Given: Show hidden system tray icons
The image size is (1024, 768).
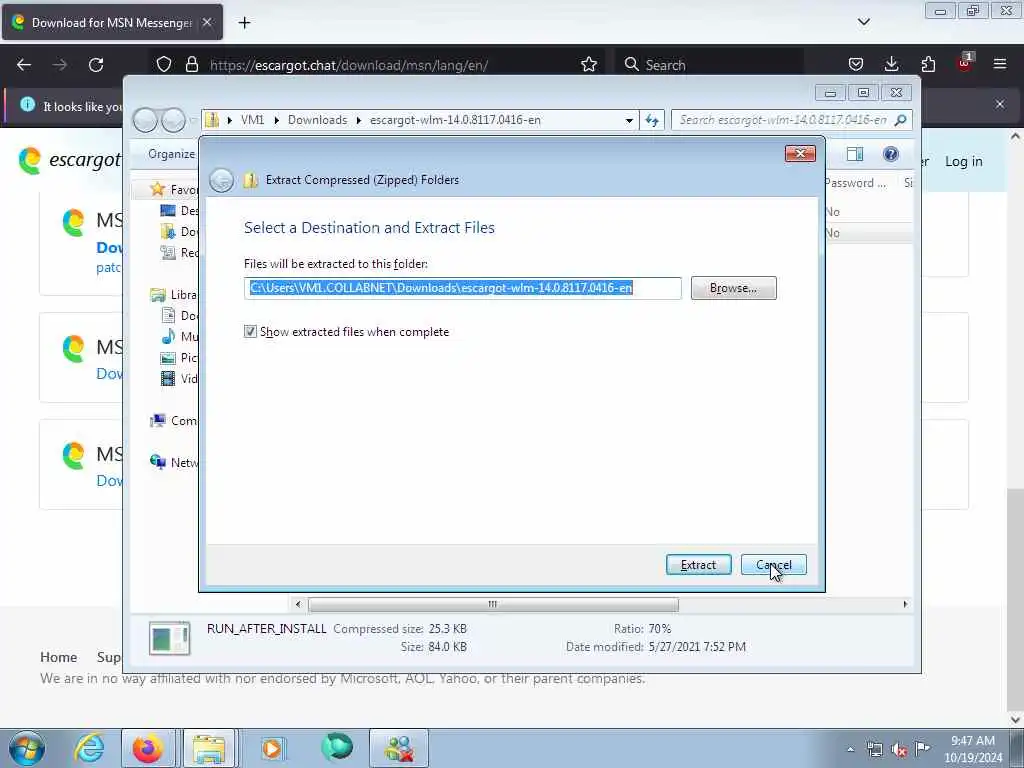Looking at the screenshot, I should 850,750.
